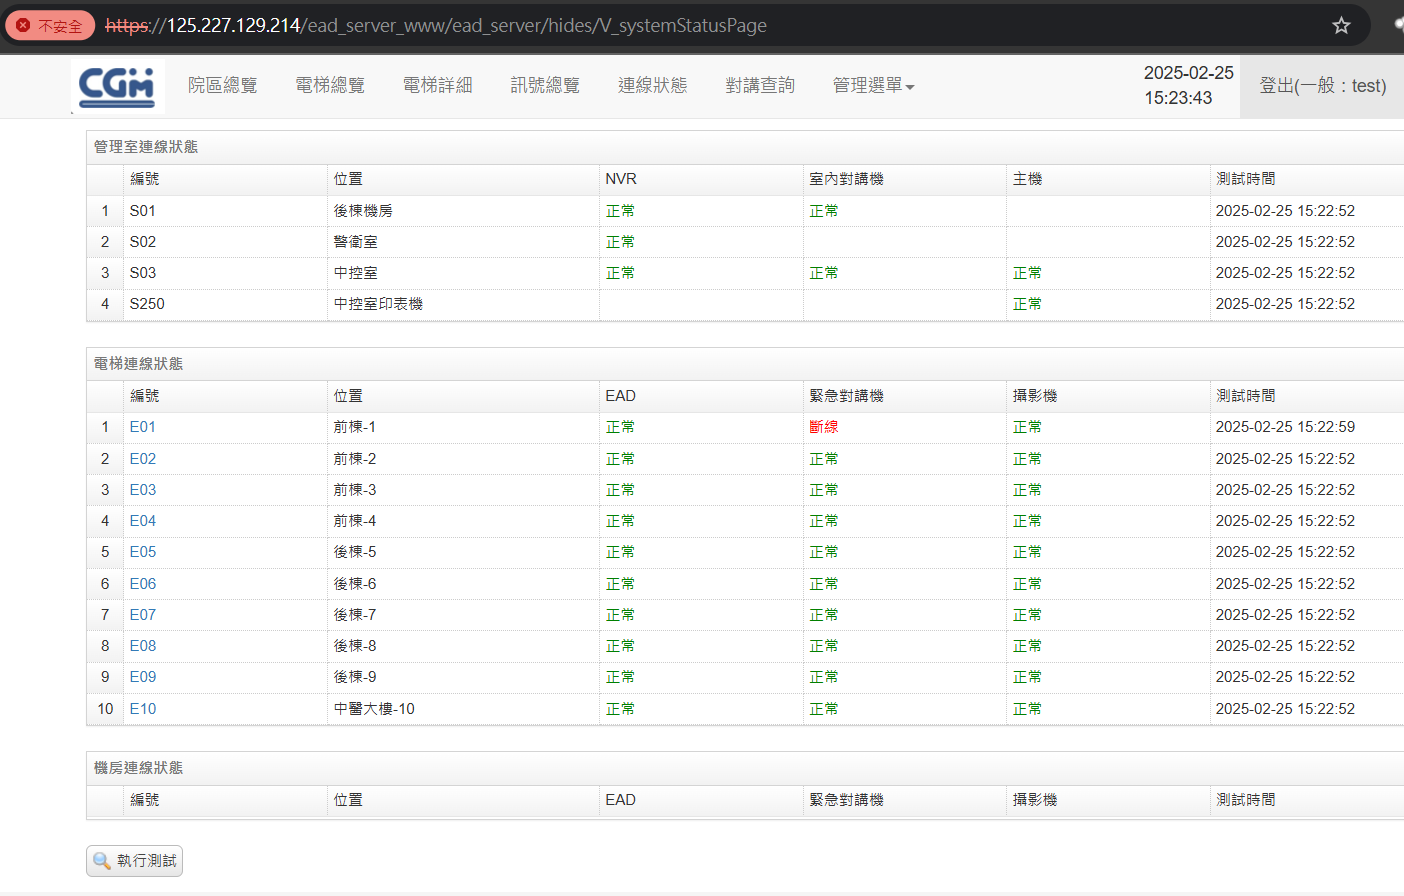Image resolution: width=1404 pixels, height=896 pixels.
Task: Click location 中控室印表機
Action: (x=378, y=304)
